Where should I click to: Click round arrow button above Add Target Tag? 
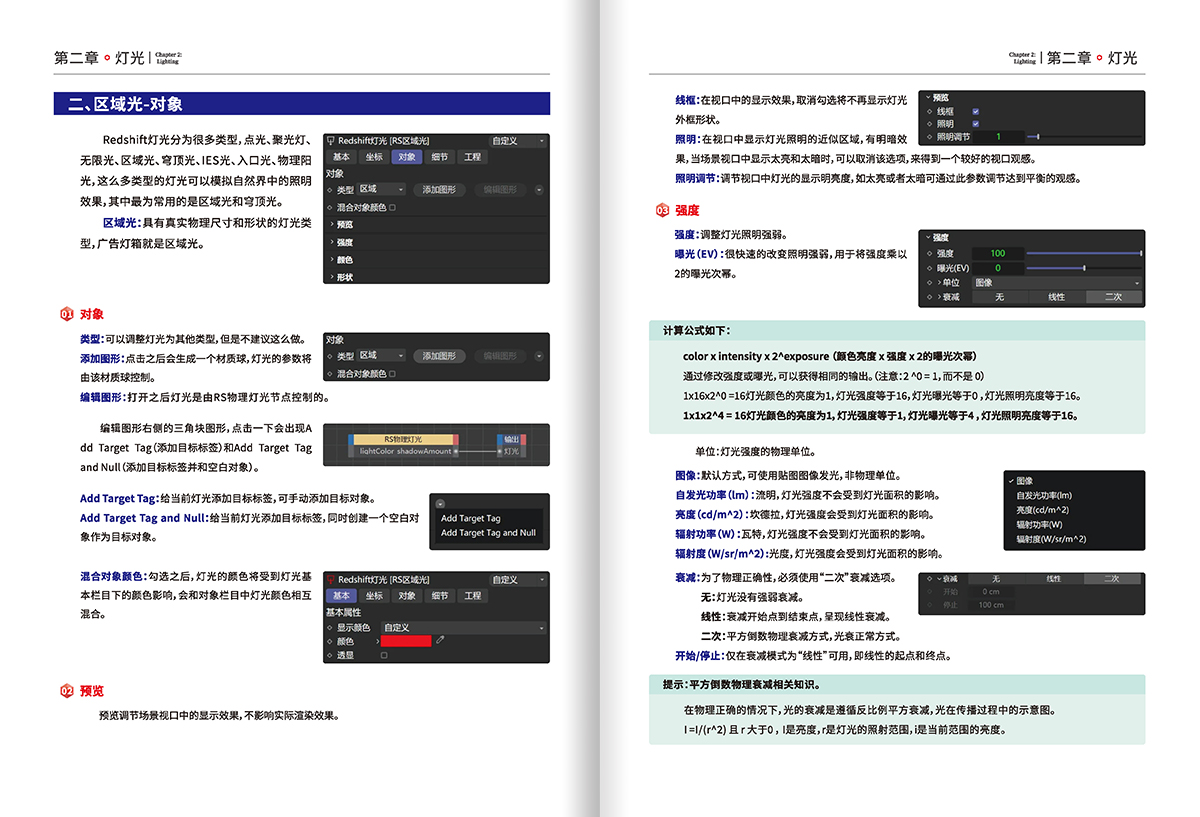click(x=441, y=503)
